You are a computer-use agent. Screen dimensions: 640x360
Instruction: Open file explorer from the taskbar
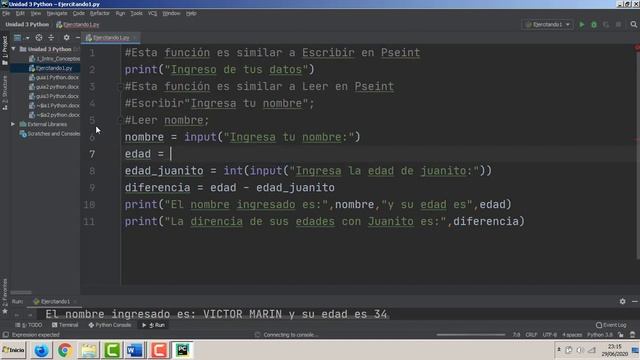tap(88, 350)
